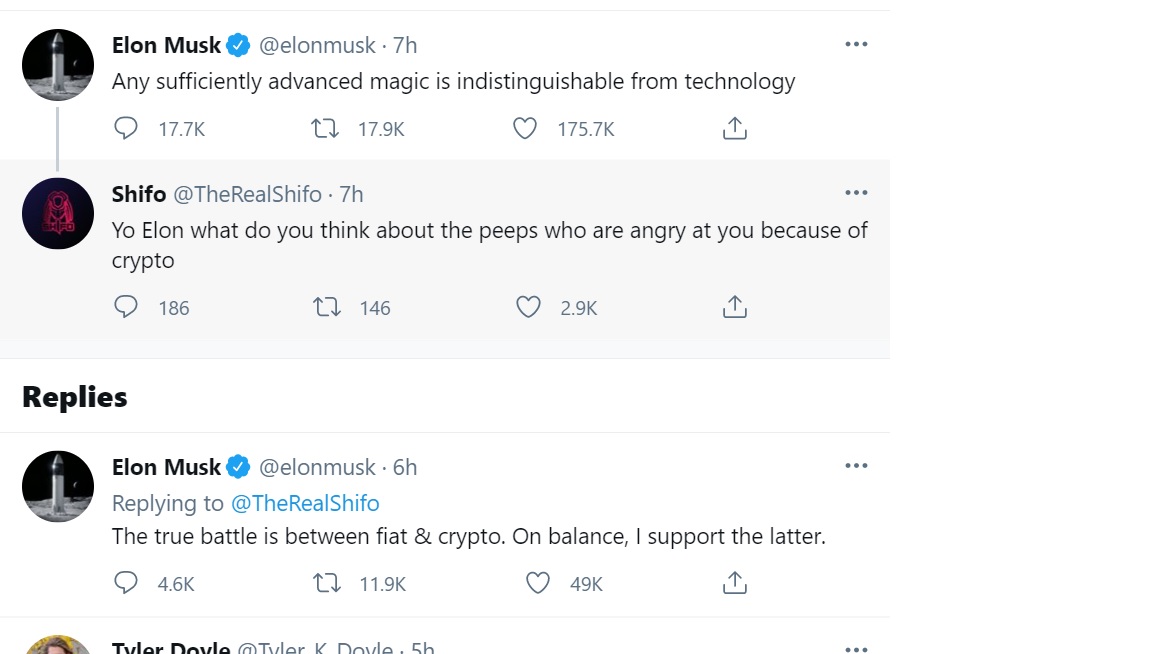The image size is (1152, 654).
Task: Reply to Elon's fiat & crypto tweet
Action: coord(126,583)
